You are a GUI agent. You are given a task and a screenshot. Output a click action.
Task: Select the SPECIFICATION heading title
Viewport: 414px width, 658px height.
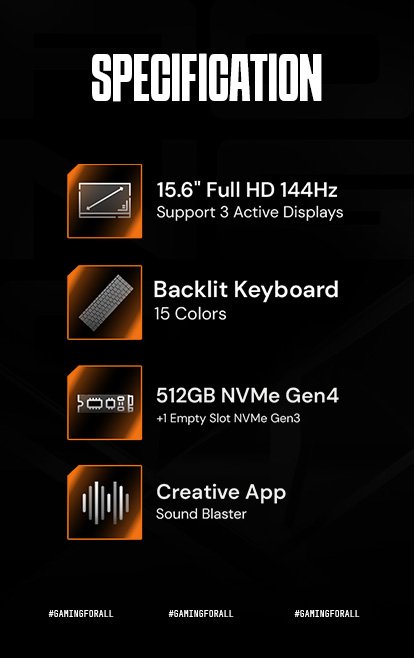click(207, 78)
